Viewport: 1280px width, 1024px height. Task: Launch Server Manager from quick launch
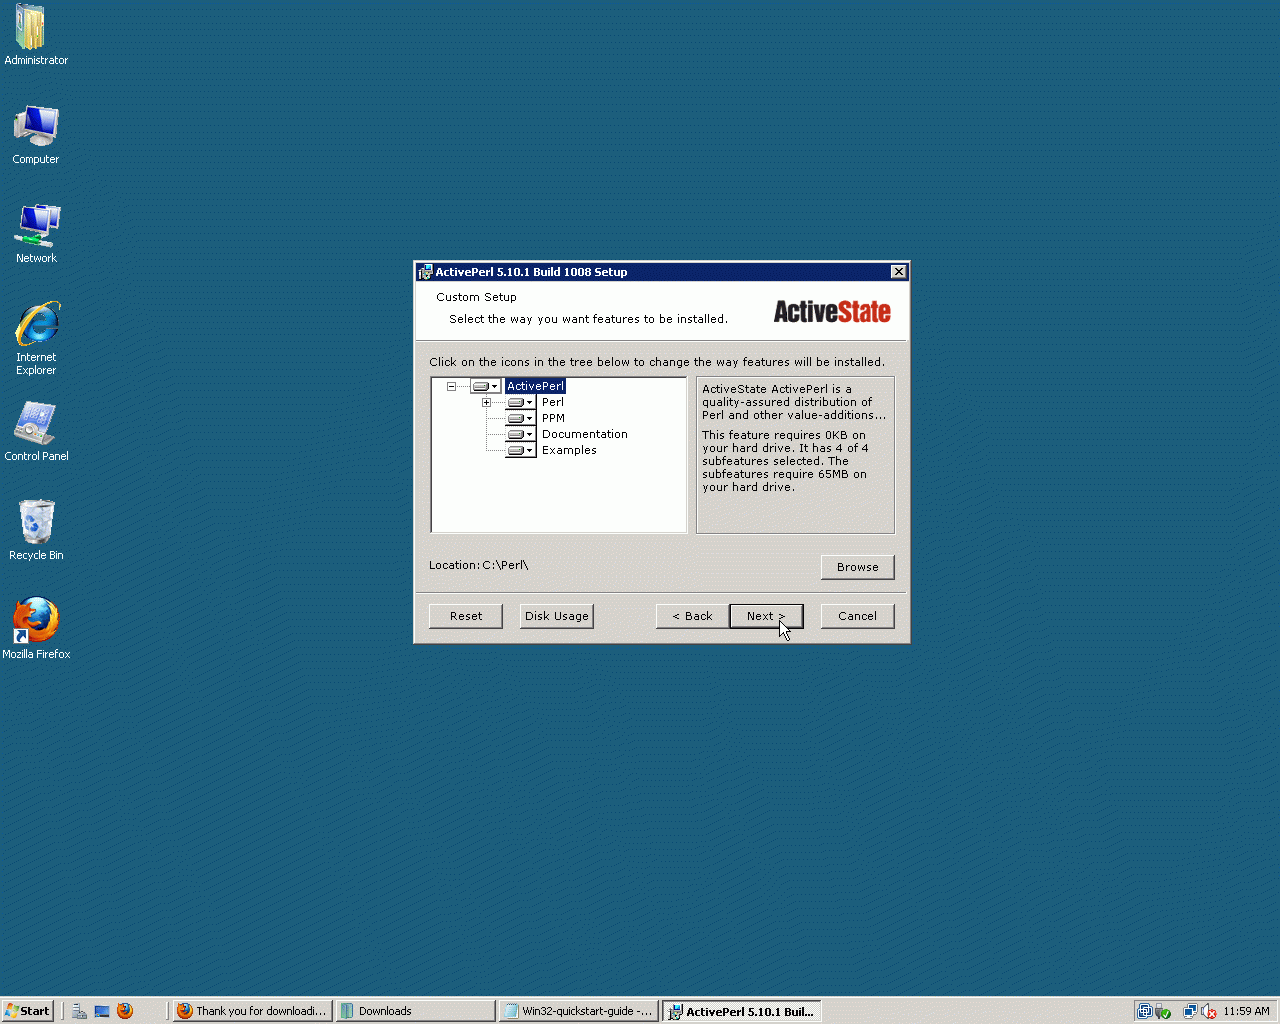pyautogui.click(x=79, y=1011)
